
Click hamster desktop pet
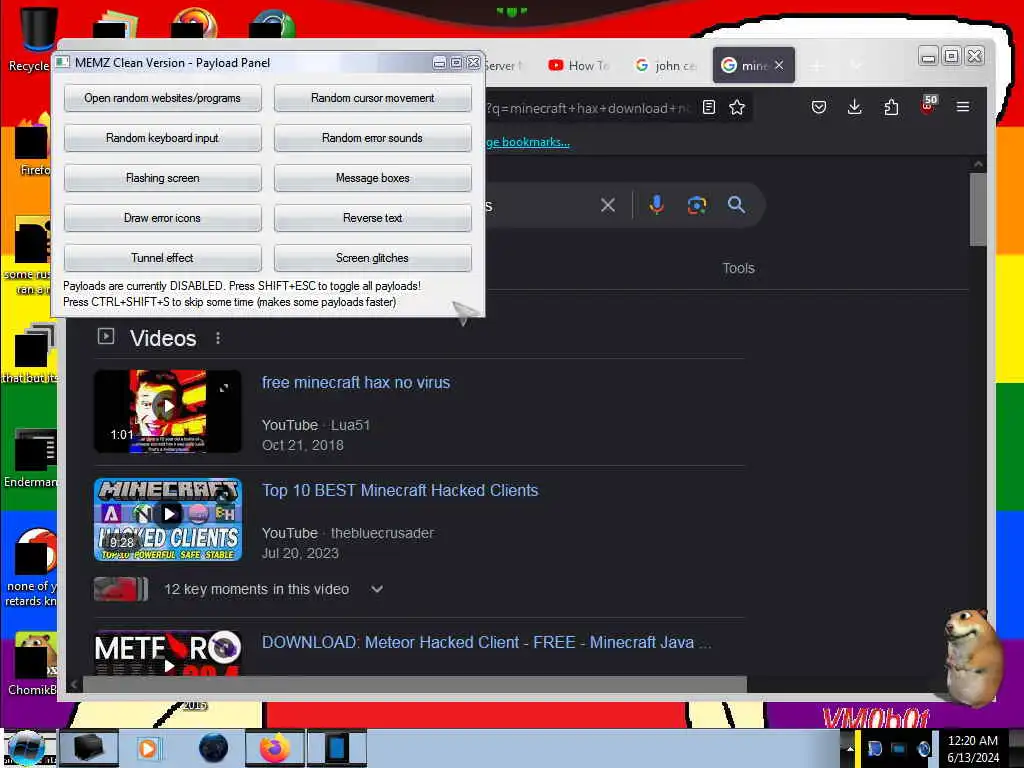click(972, 656)
